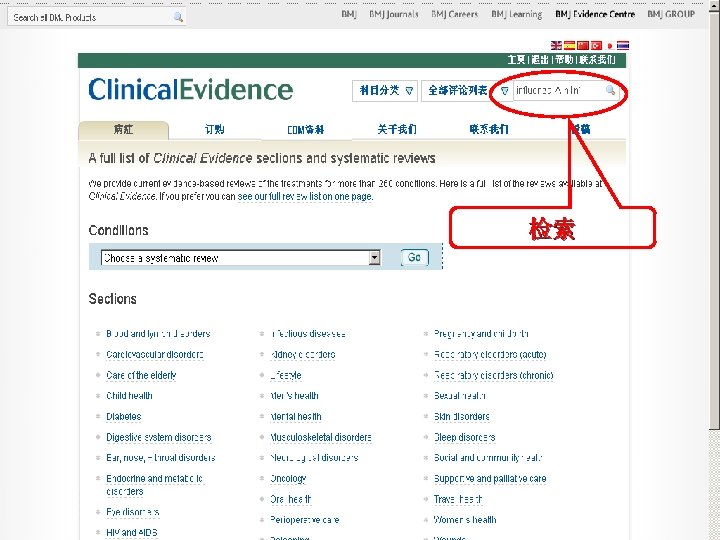Open Lifestyle section

pos(286,375)
